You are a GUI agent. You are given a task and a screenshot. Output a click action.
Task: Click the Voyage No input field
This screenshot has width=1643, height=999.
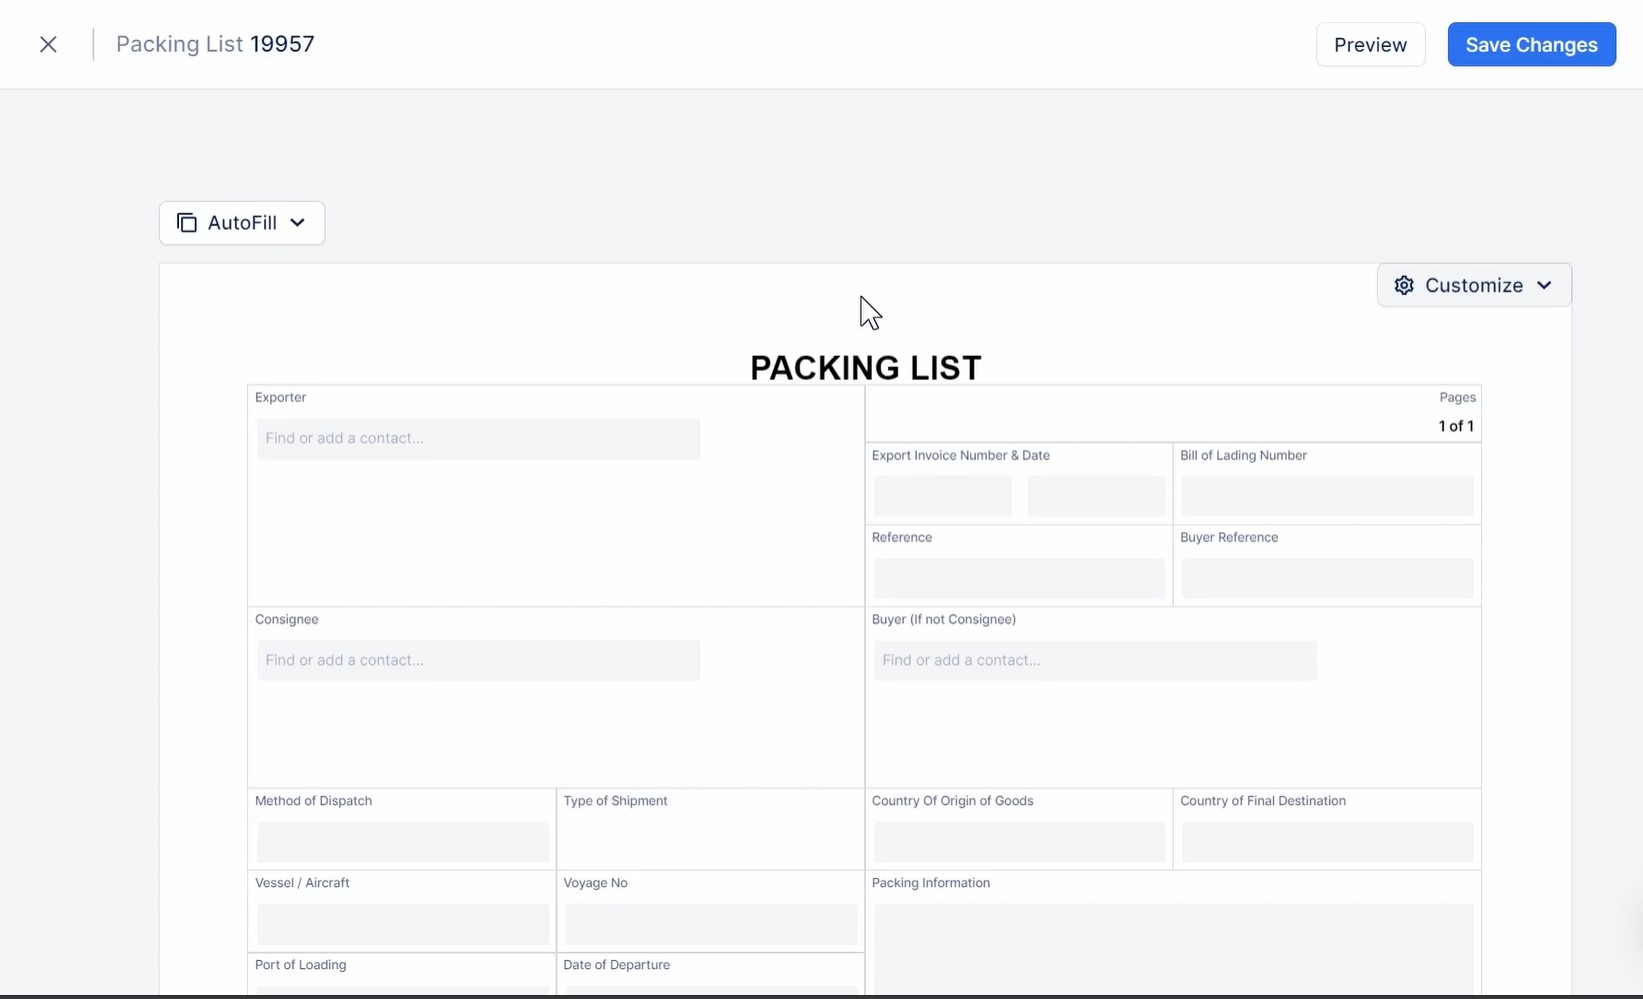711,924
